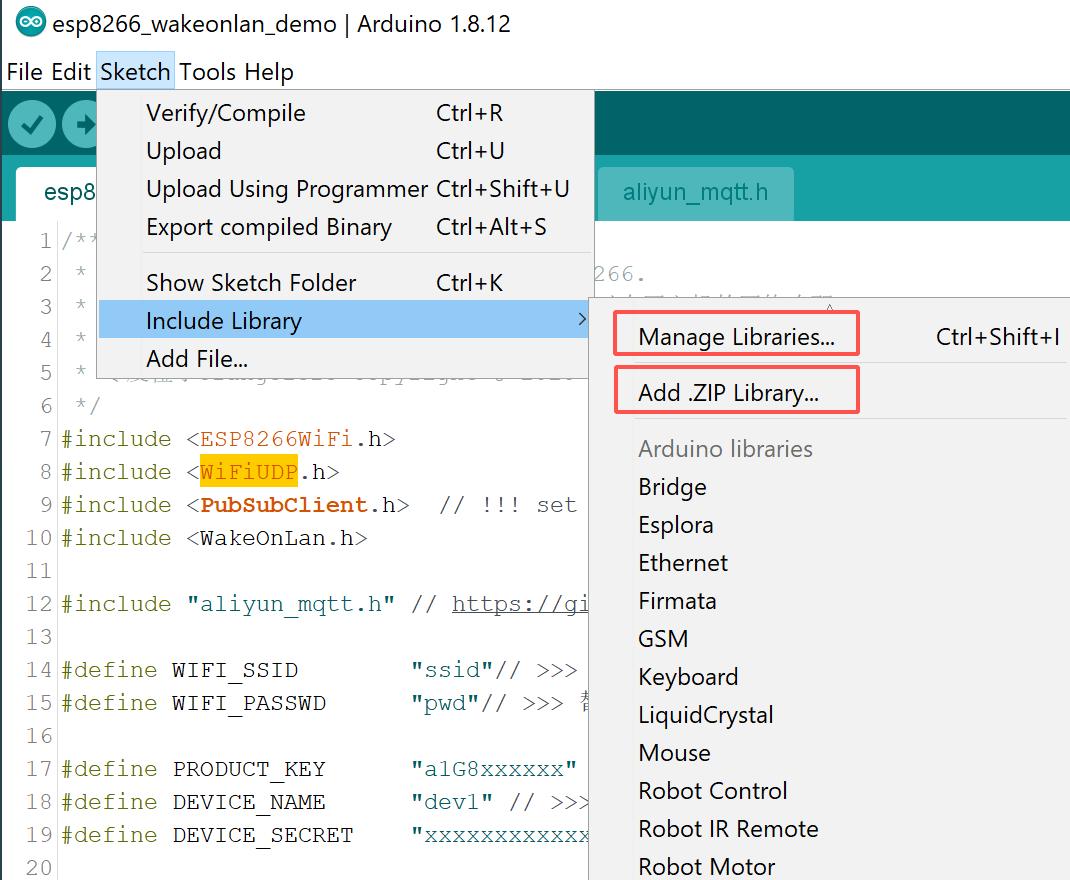The image size is (1070, 880).
Task: Open the Edit menu
Action: (x=71, y=72)
